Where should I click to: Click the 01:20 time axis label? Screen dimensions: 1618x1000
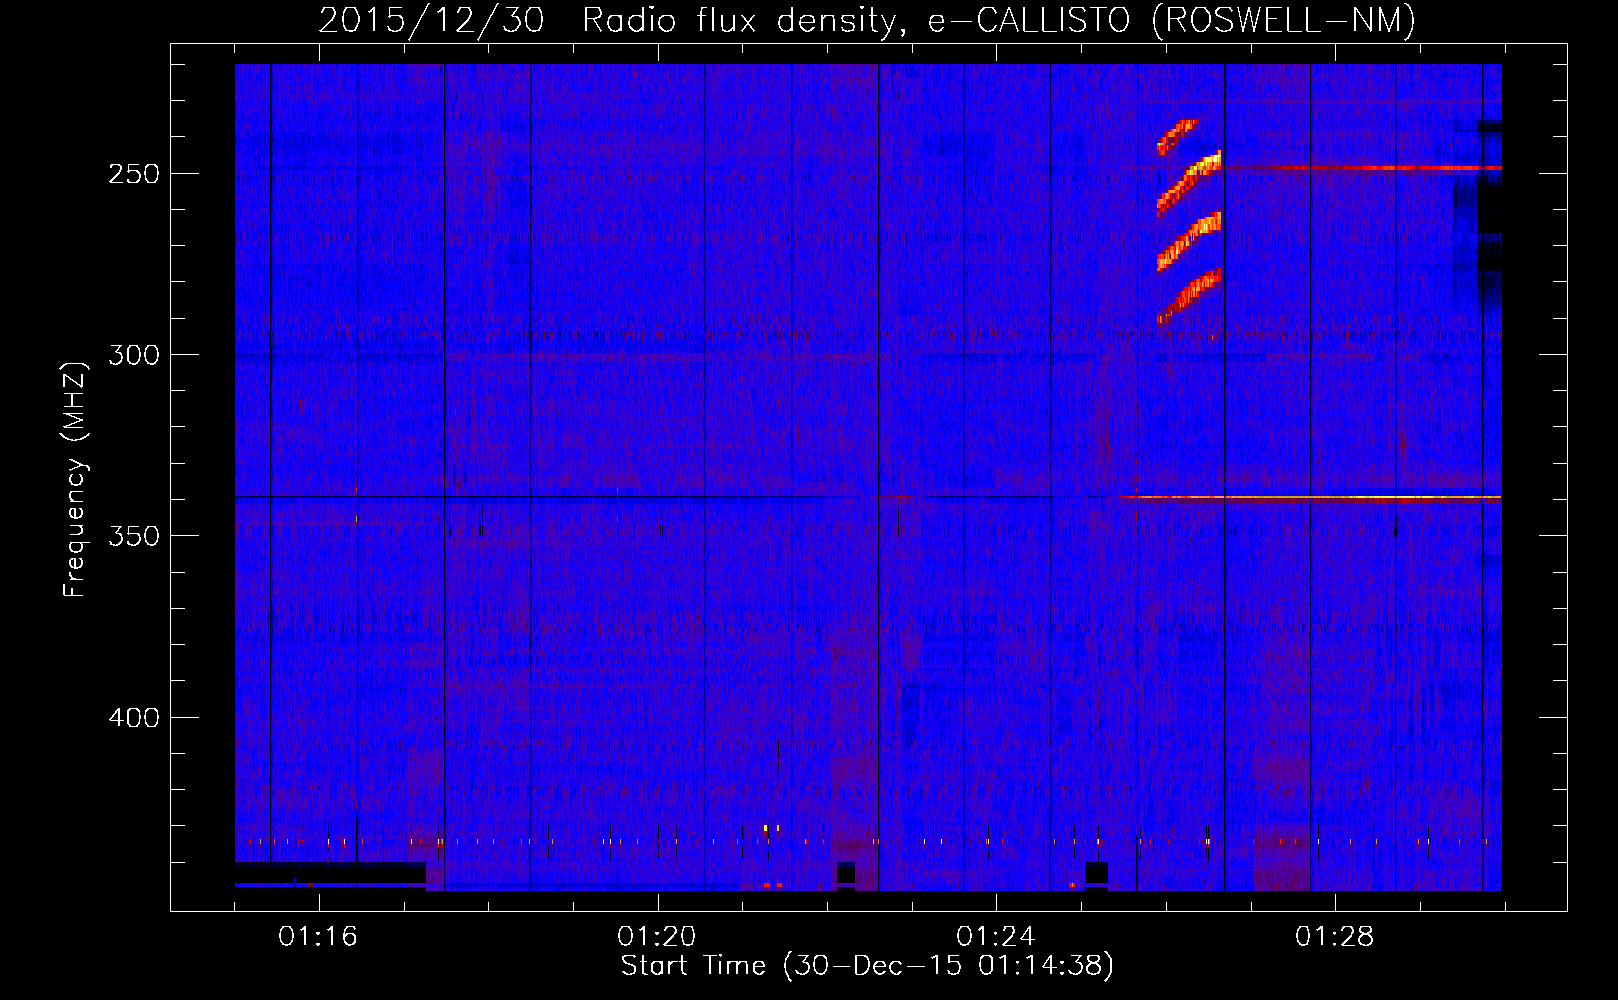(x=657, y=937)
